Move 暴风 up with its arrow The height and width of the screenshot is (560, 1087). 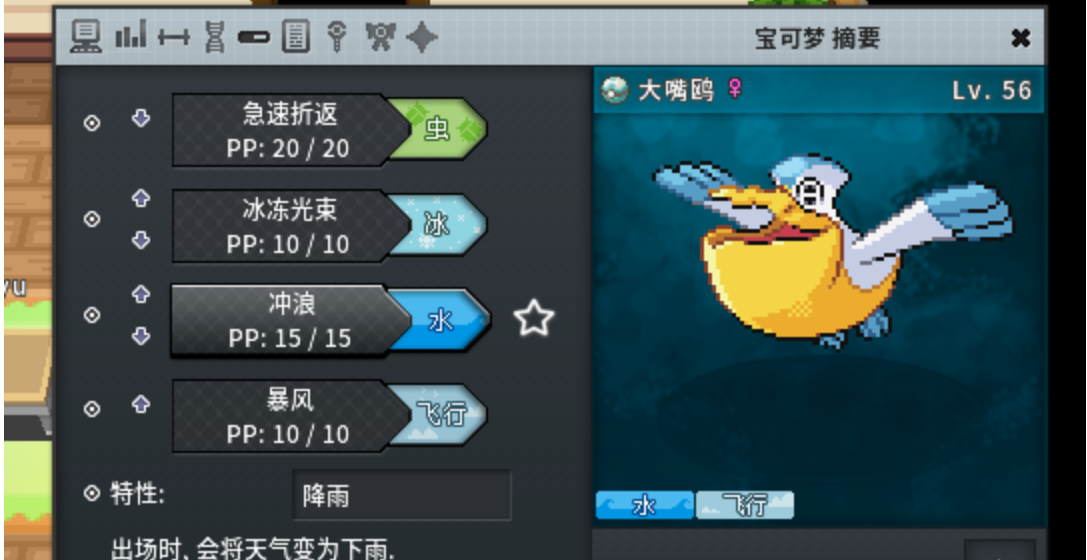141,404
